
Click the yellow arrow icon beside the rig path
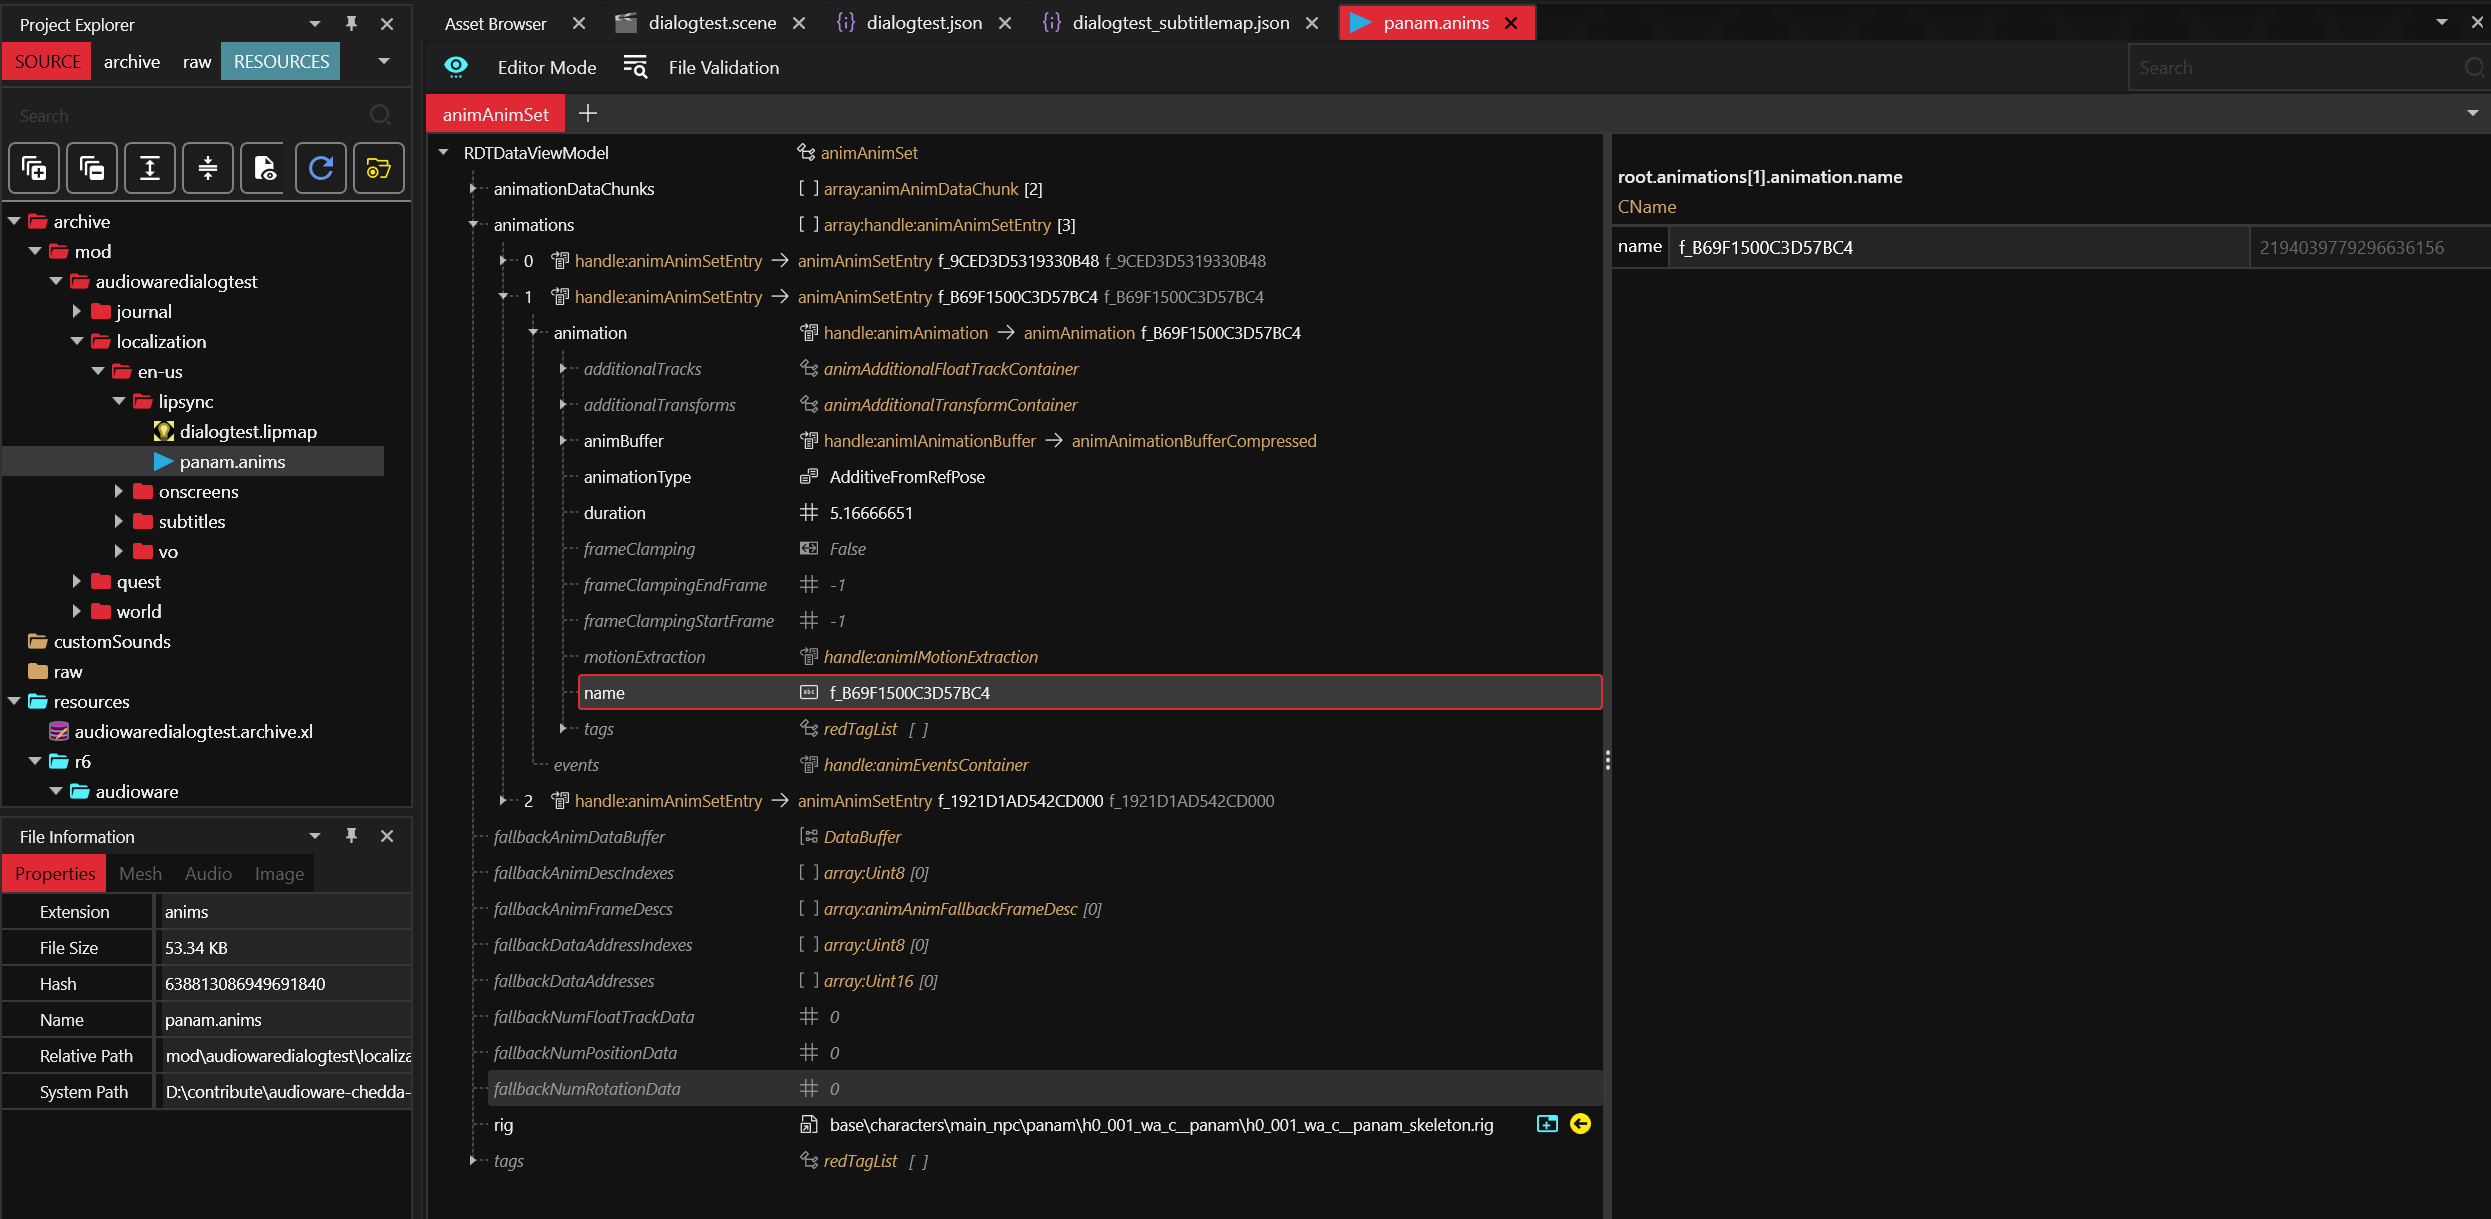[x=1580, y=1124]
